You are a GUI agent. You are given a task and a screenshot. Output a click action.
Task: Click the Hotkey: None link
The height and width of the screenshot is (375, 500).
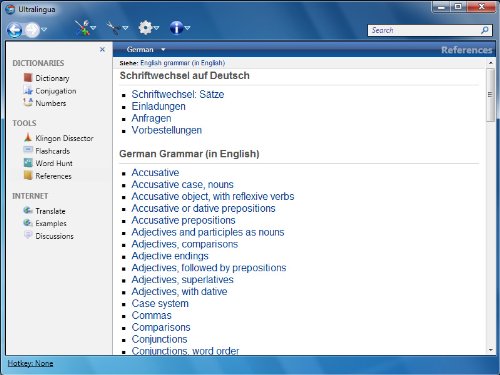[30, 363]
